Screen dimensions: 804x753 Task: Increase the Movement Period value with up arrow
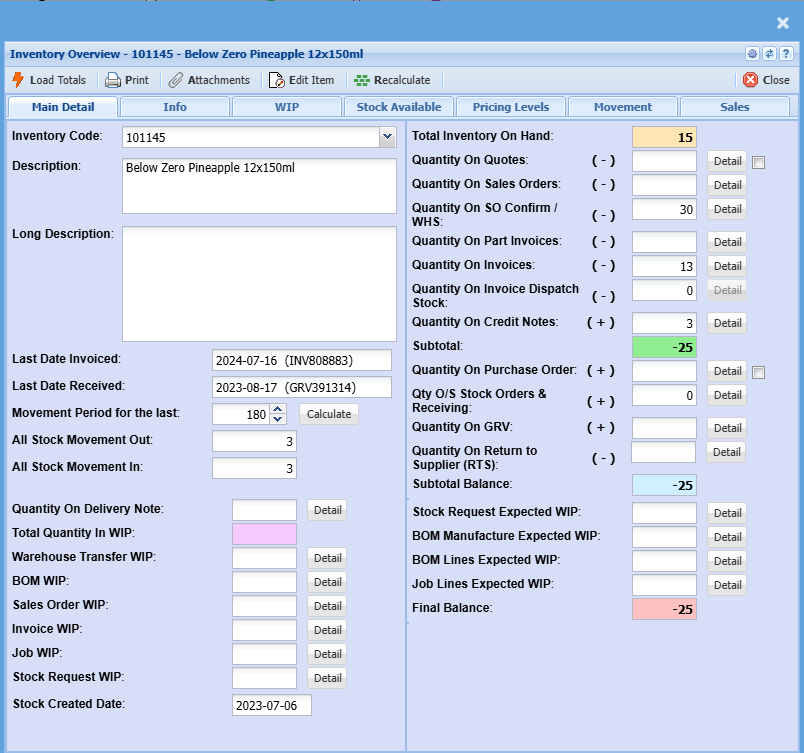[278, 409]
